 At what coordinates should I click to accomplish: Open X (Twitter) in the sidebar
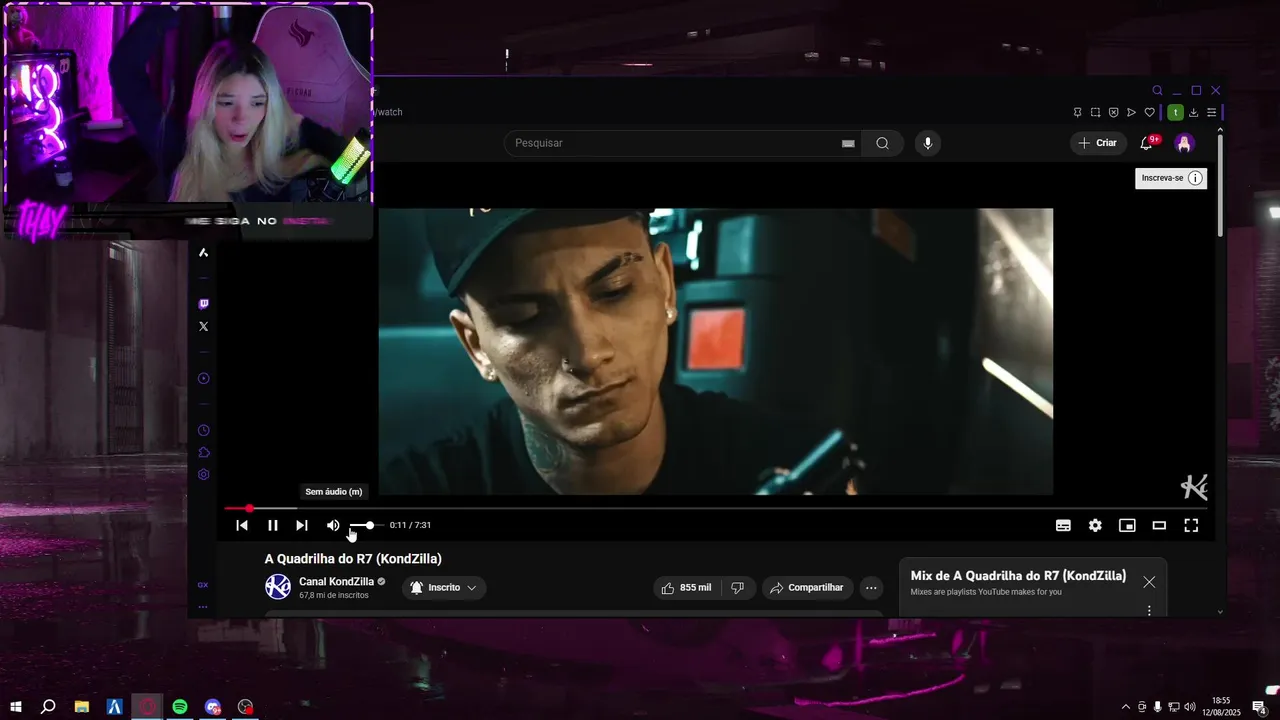(203, 326)
